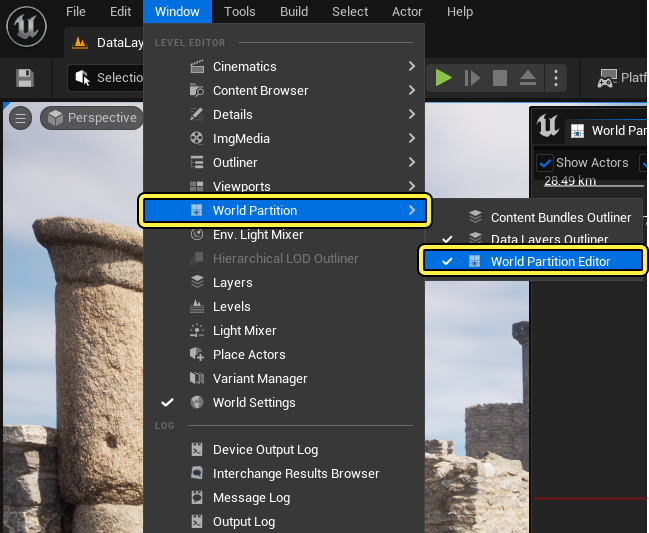649x533 pixels.
Task: Expand the Cinematics submenu arrow
Action: (411, 66)
